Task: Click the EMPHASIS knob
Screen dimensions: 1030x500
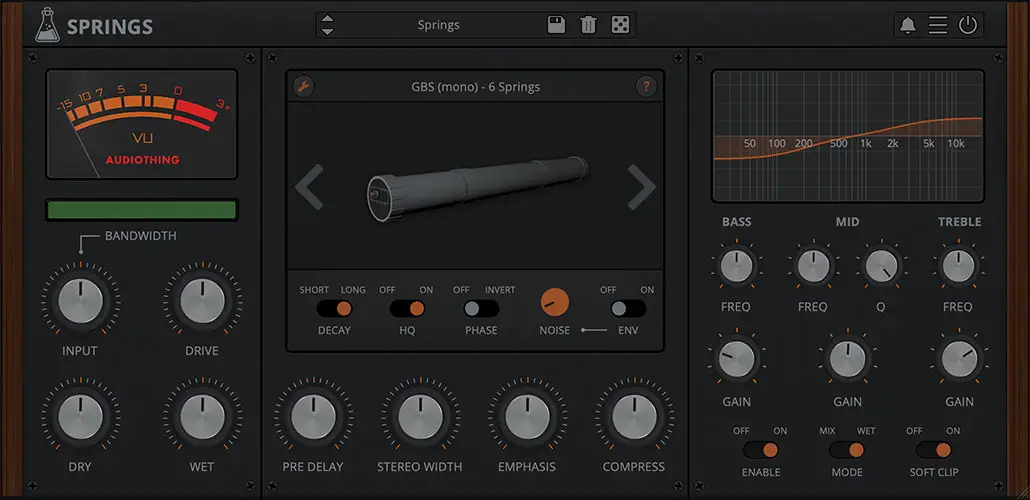Action: click(x=527, y=417)
